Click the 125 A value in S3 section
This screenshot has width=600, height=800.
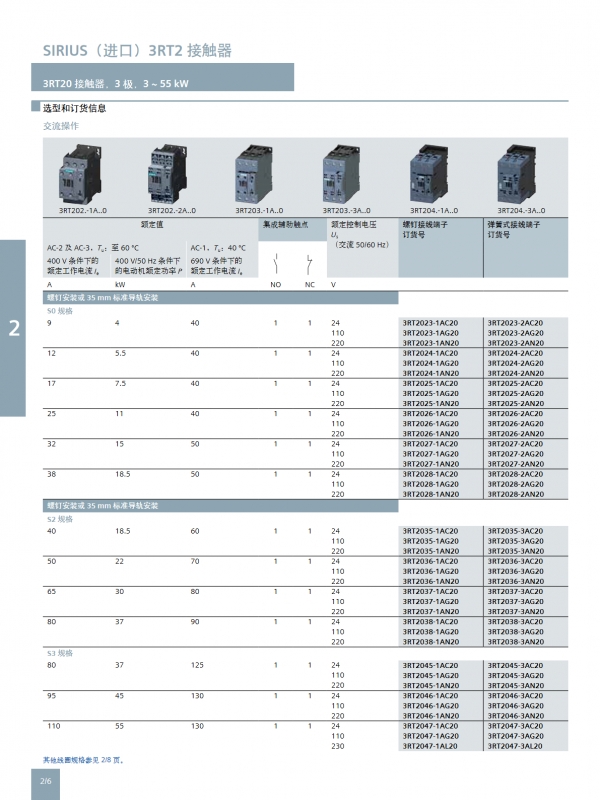click(x=197, y=665)
